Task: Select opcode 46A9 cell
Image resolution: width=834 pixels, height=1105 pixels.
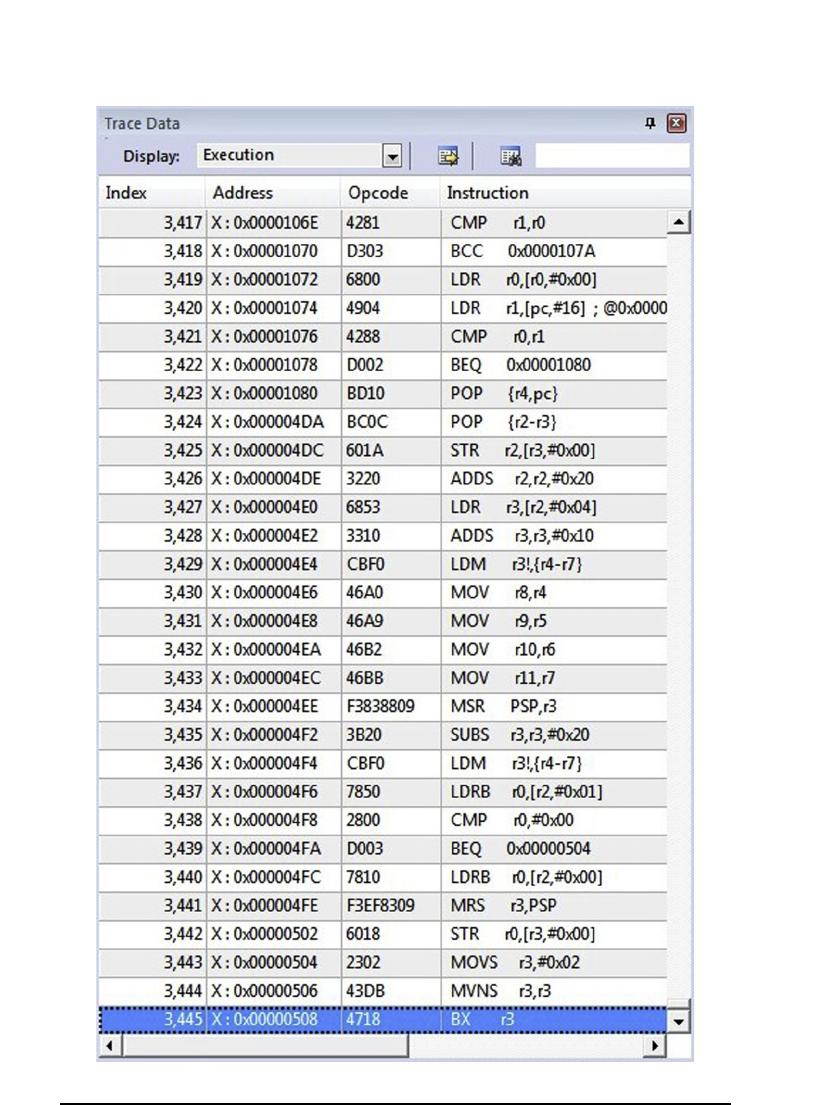Action: point(364,621)
